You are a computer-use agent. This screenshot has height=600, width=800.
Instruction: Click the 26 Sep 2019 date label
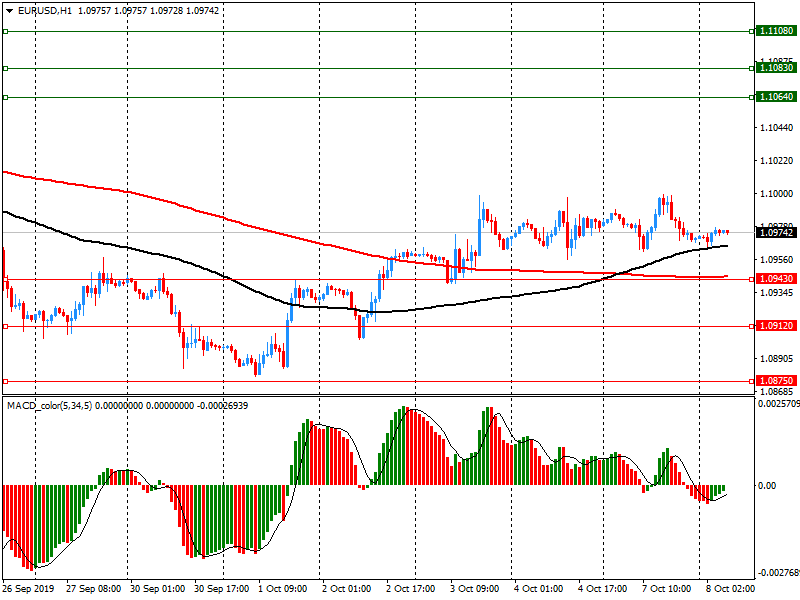click(27, 589)
